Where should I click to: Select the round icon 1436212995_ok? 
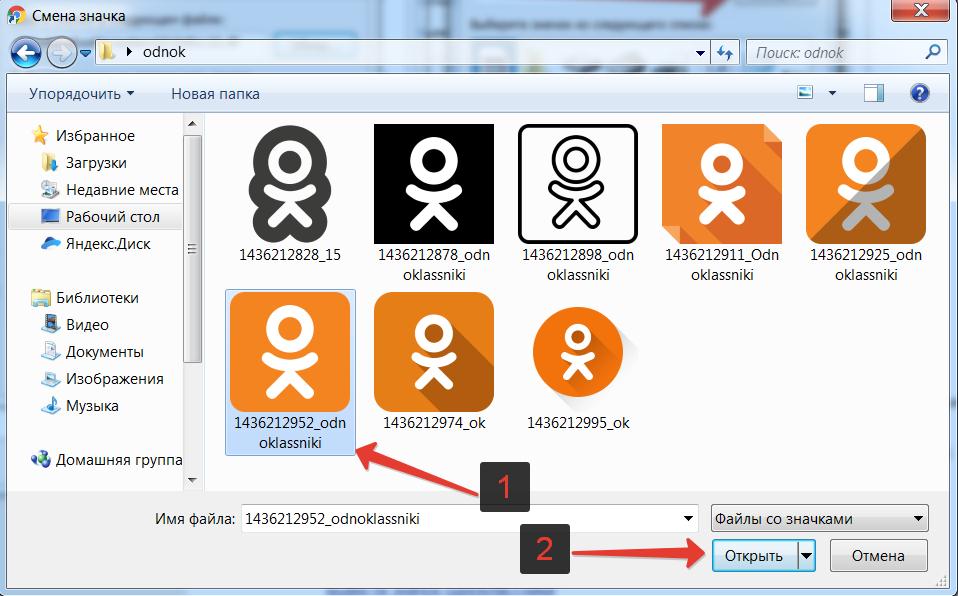[578, 352]
